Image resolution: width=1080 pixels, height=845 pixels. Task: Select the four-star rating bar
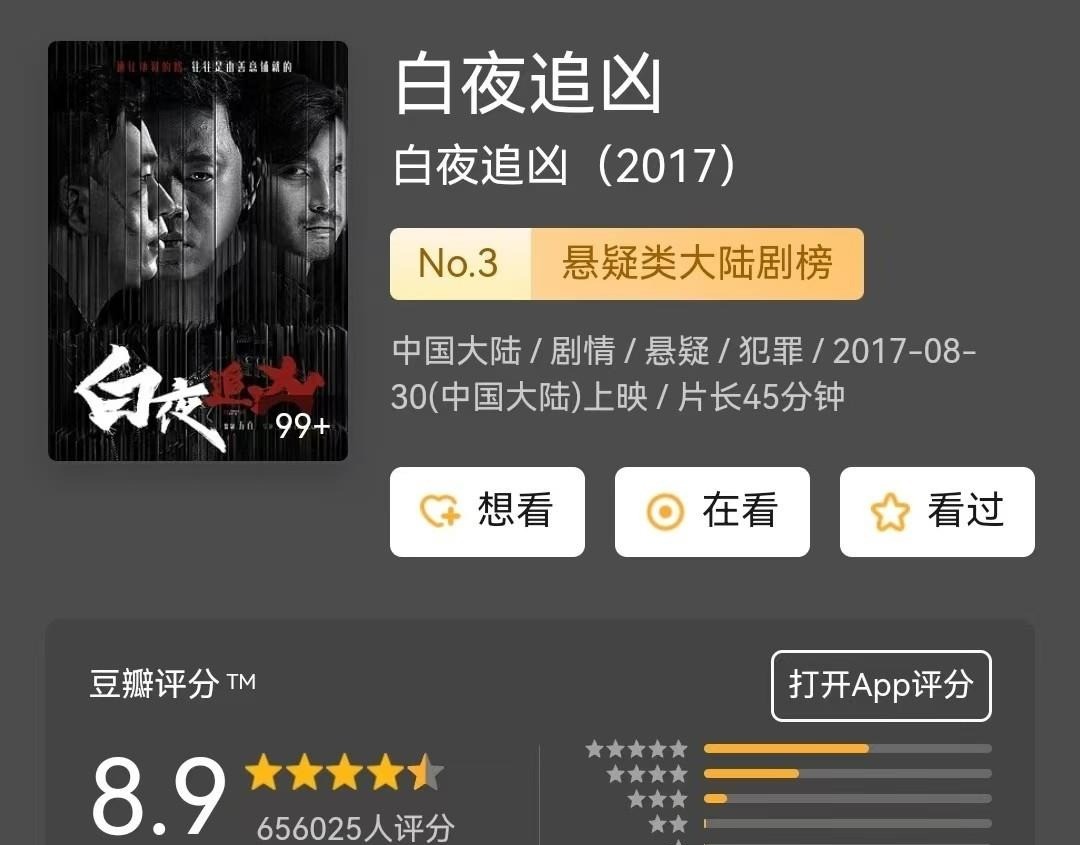click(x=848, y=773)
